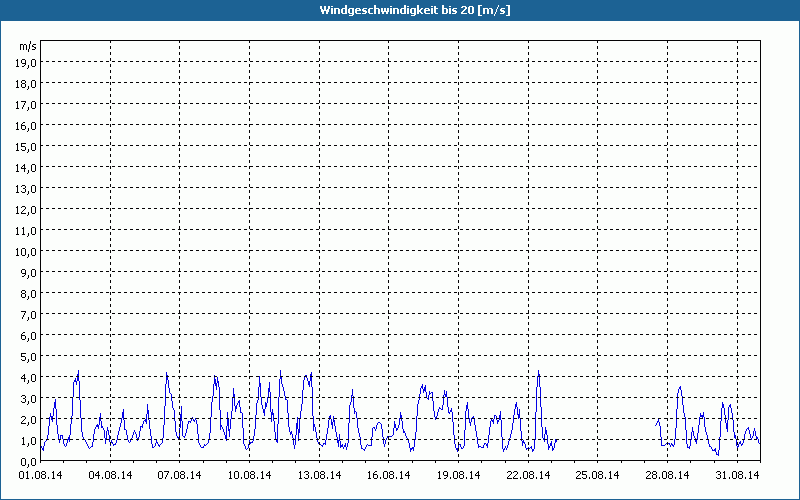Click the 13.08.14 date label

[319, 475]
